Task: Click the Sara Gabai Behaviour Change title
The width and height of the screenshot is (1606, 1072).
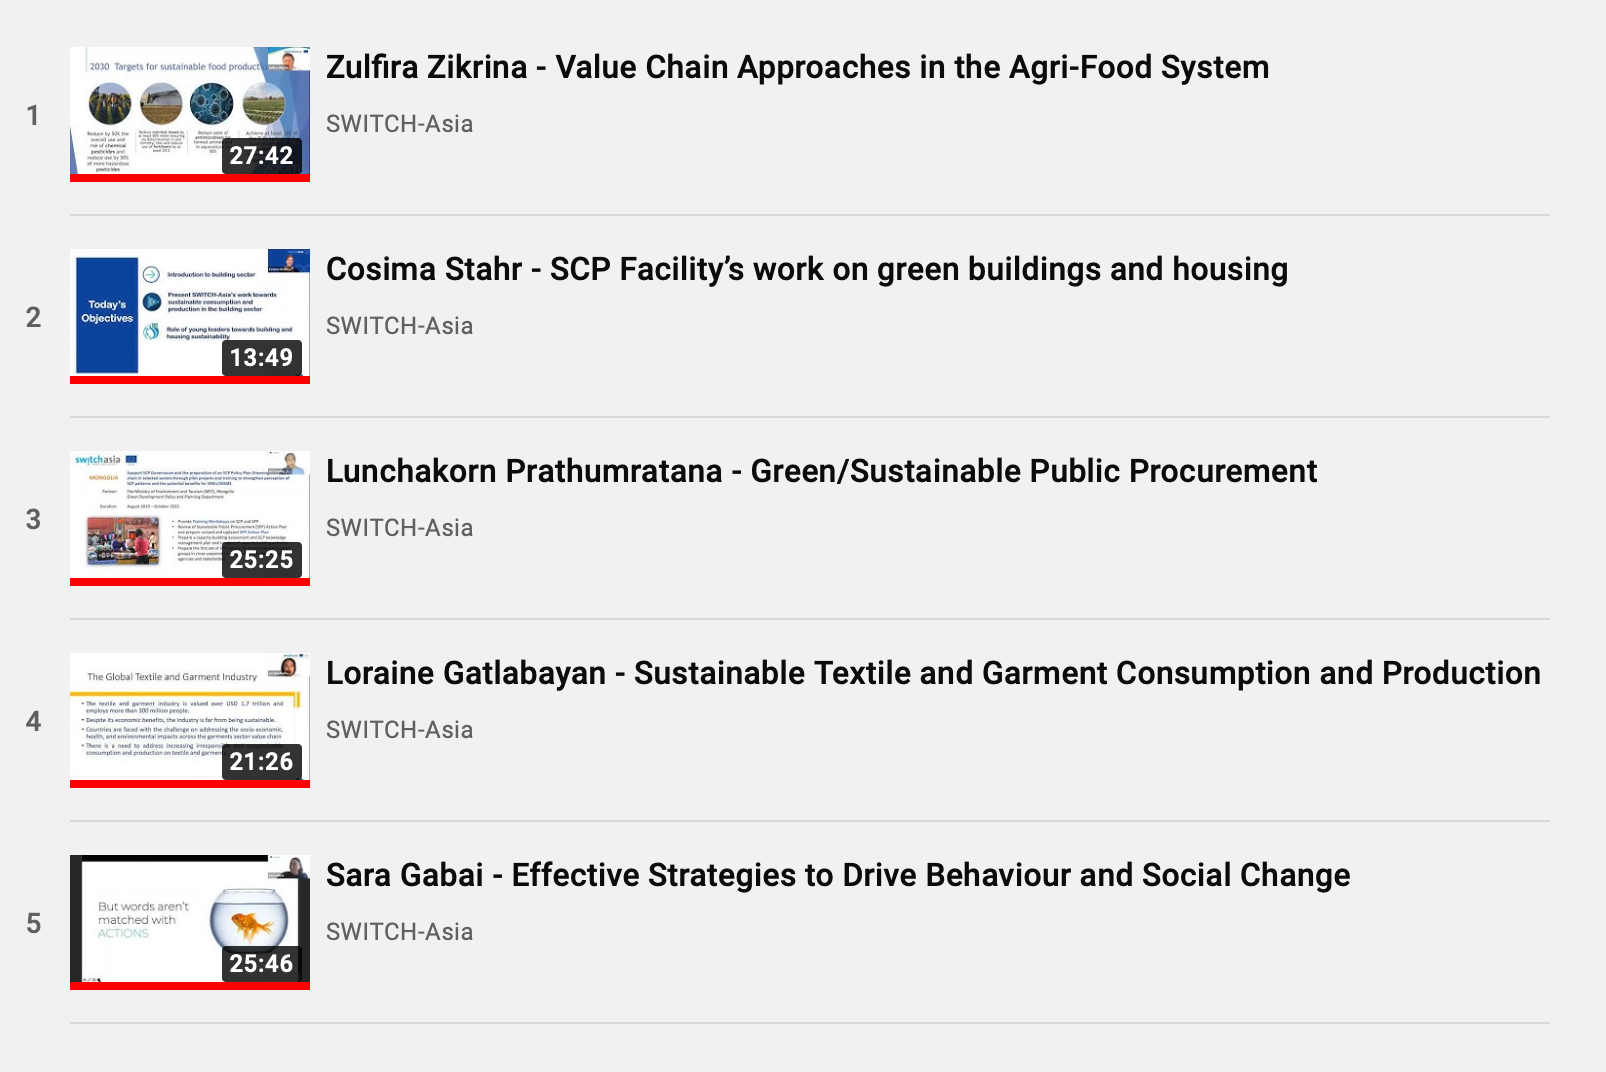Action: [x=837, y=875]
